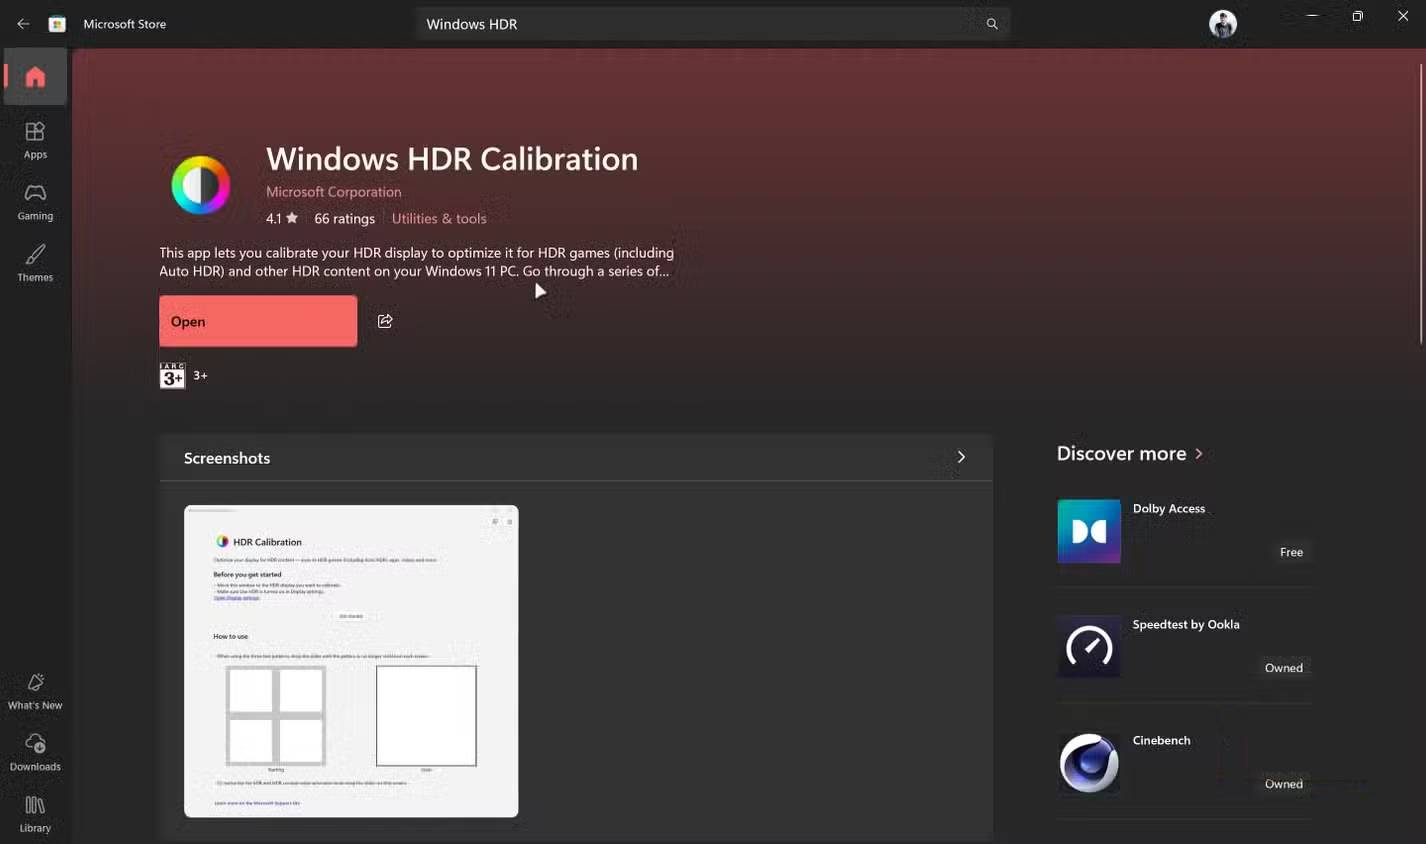Go to the Gaming section
Screen dimensions: 1426x844
pos(35,201)
